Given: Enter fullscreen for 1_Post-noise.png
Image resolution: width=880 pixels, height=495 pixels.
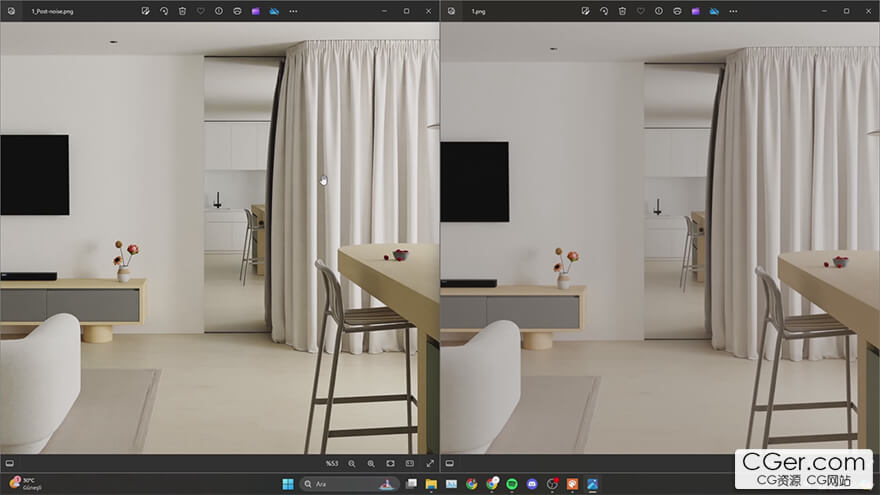Looking at the screenshot, I should click(x=430, y=464).
